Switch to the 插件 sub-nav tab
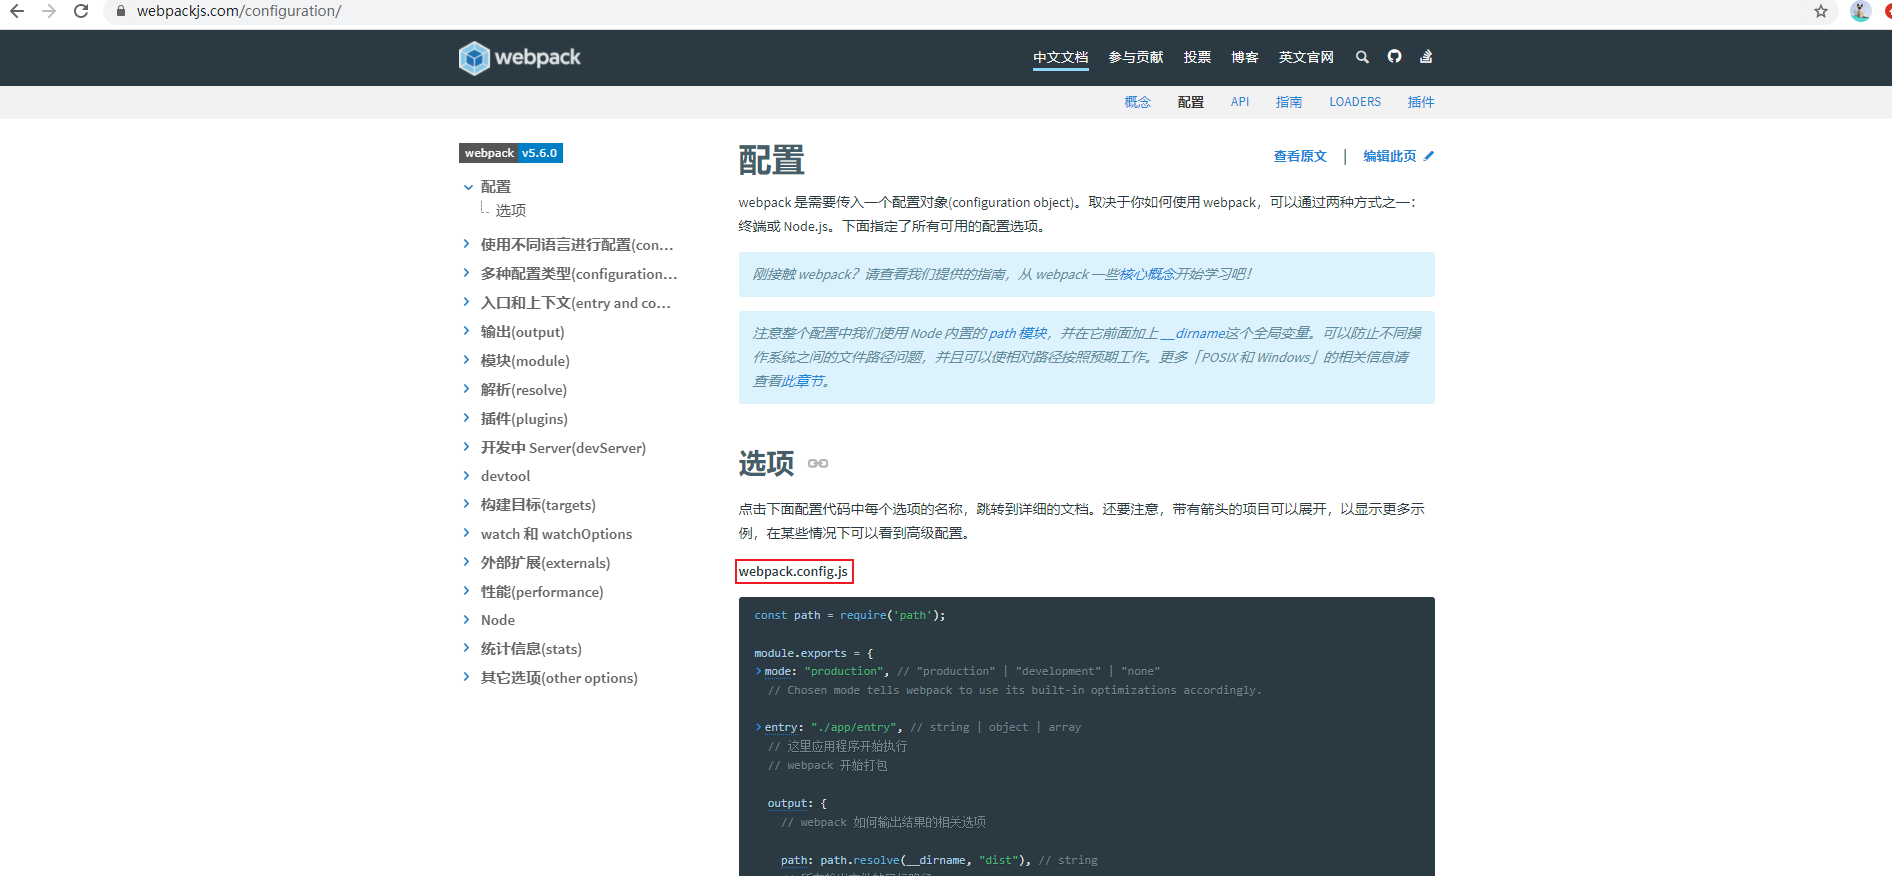Image resolution: width=1892 pixels, height=876 pixels. (1421, 102)
